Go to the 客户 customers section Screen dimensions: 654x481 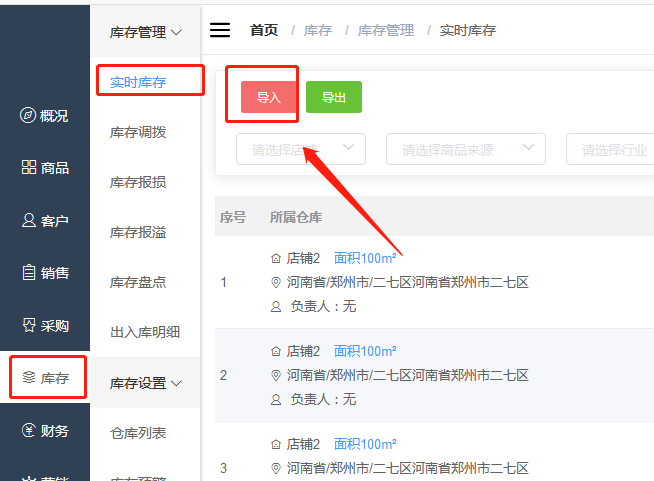pos(45,220)
